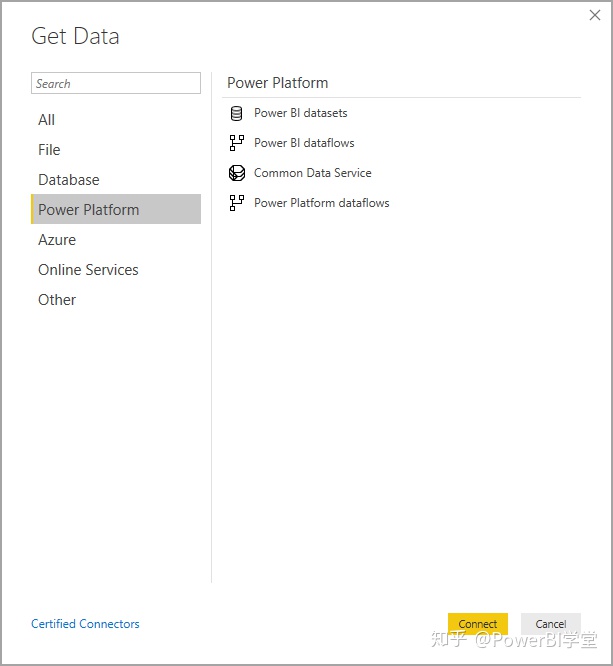Click the Power Platform dataflows icon

click(x=237, y=203)
